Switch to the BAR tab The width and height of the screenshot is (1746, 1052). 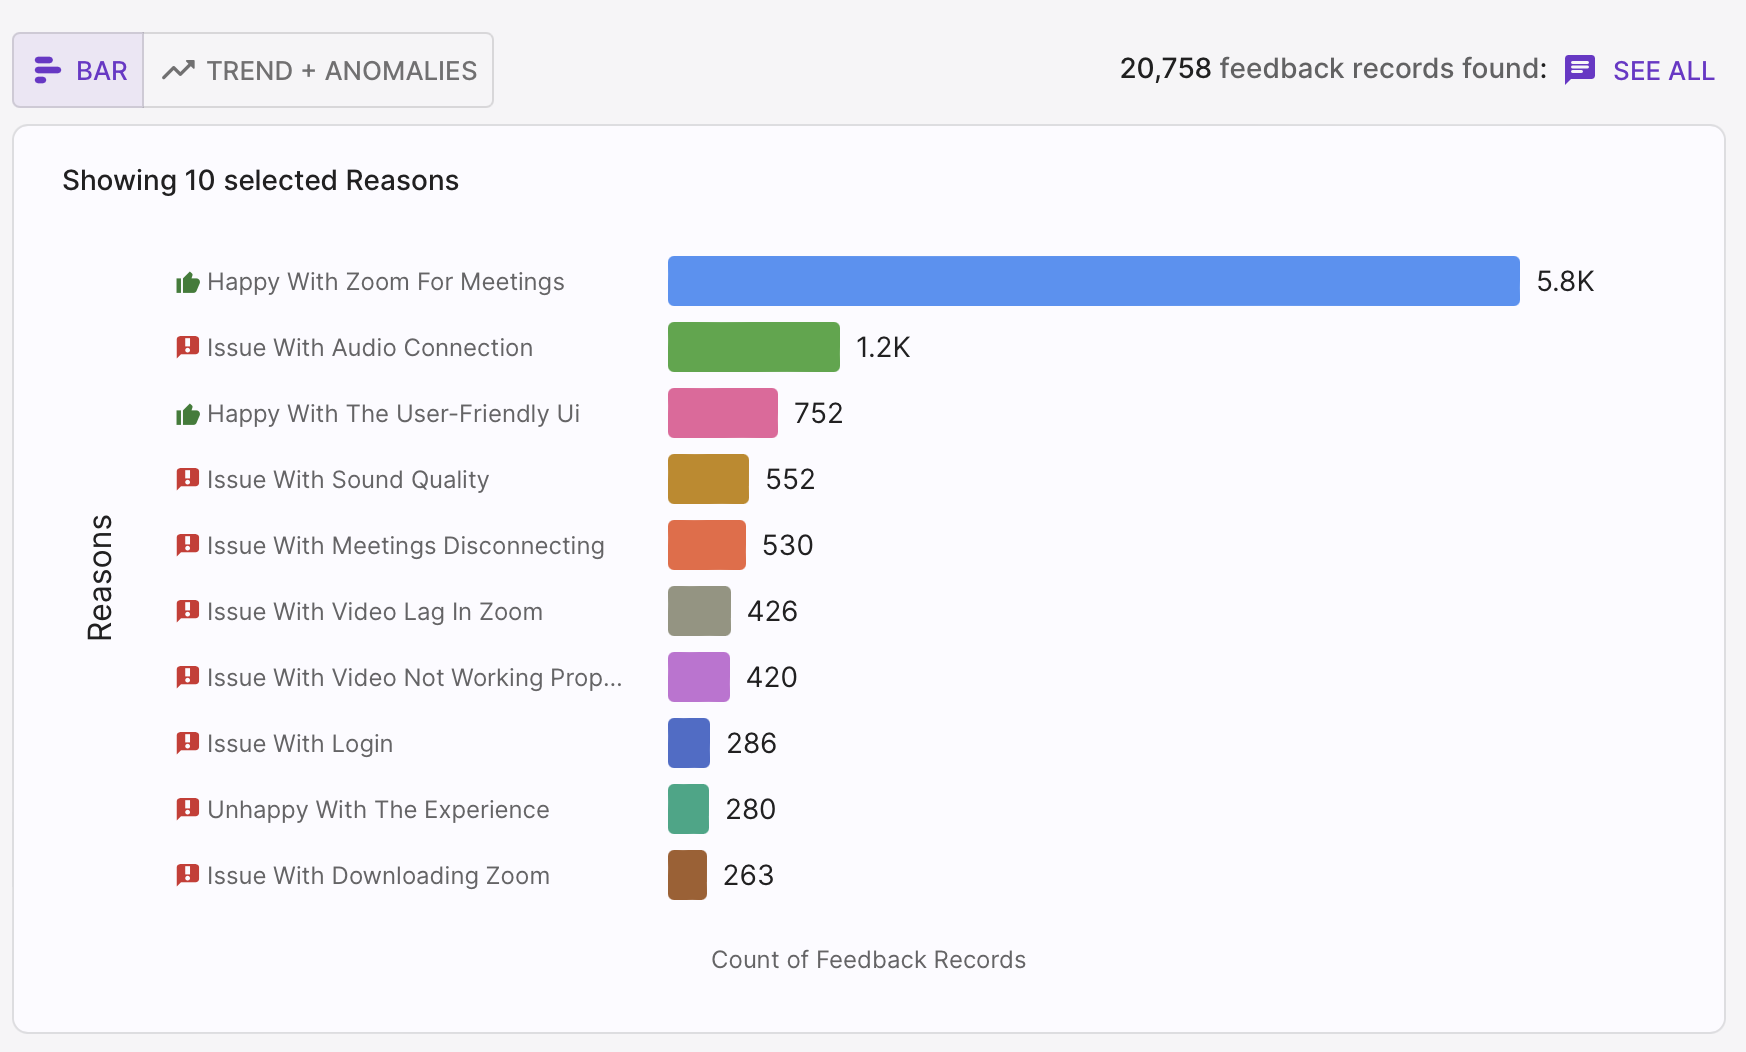pos(78,70)
